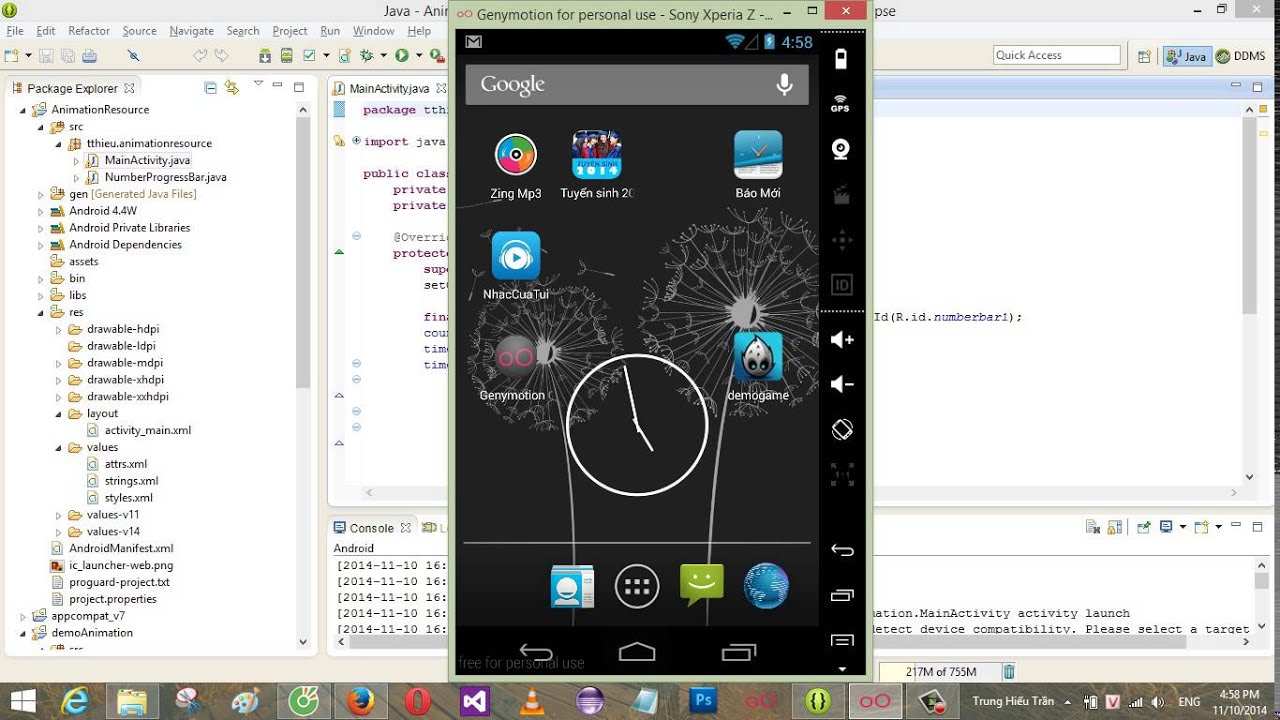1280x720 pixels.
Task: Launch the demogame app in the emulator
Action: pos(758,357)
